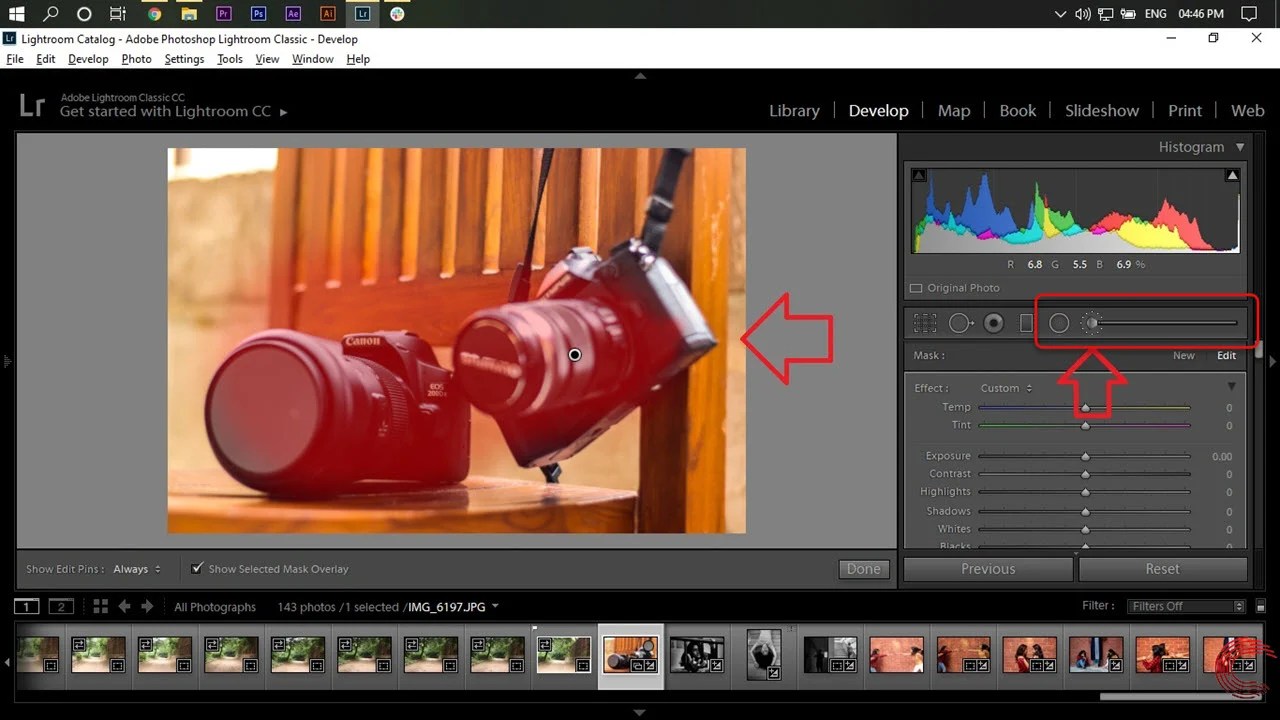This screenshot has width=1280, height=720.
Task: Click the Lightroom icon in the taskbar
Action: tap(362, 14)
